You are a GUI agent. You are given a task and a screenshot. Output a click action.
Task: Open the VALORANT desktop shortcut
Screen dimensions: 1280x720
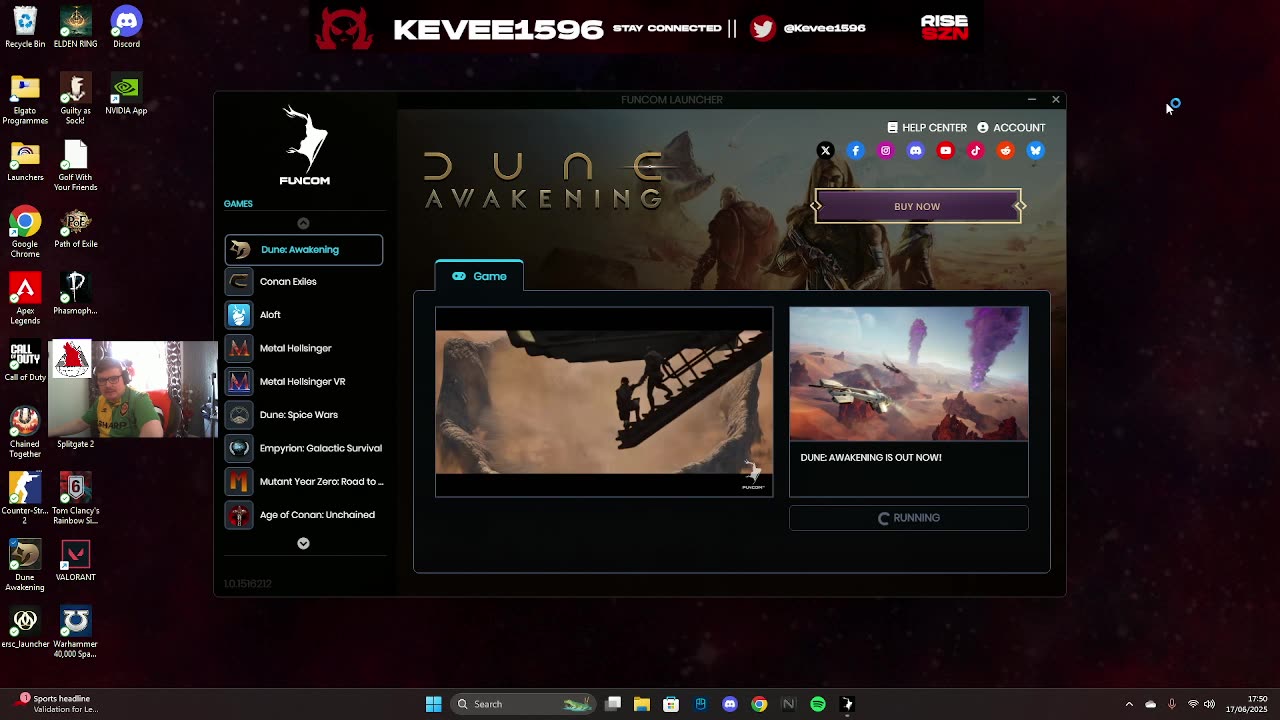(x=75, y=561)
